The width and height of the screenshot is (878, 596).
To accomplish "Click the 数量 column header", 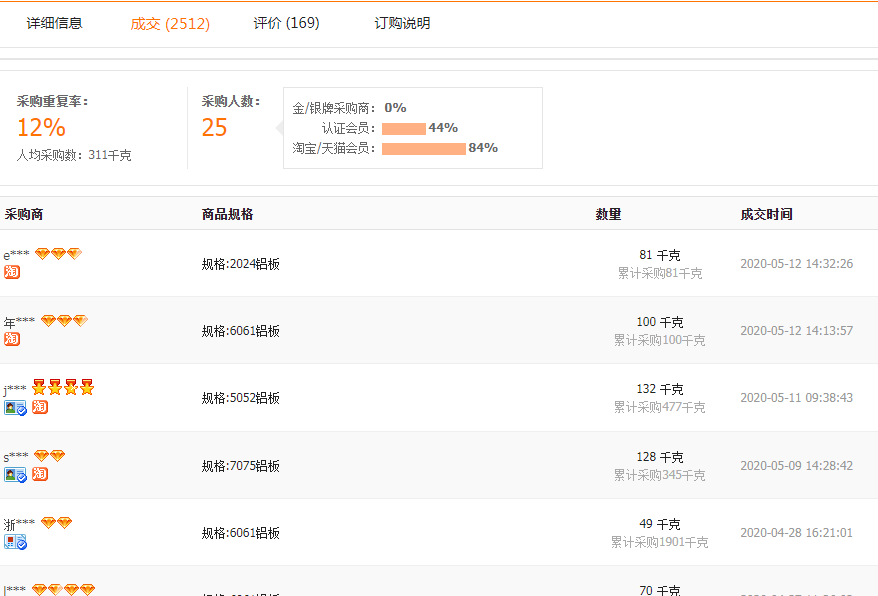I will click(608, 215).
